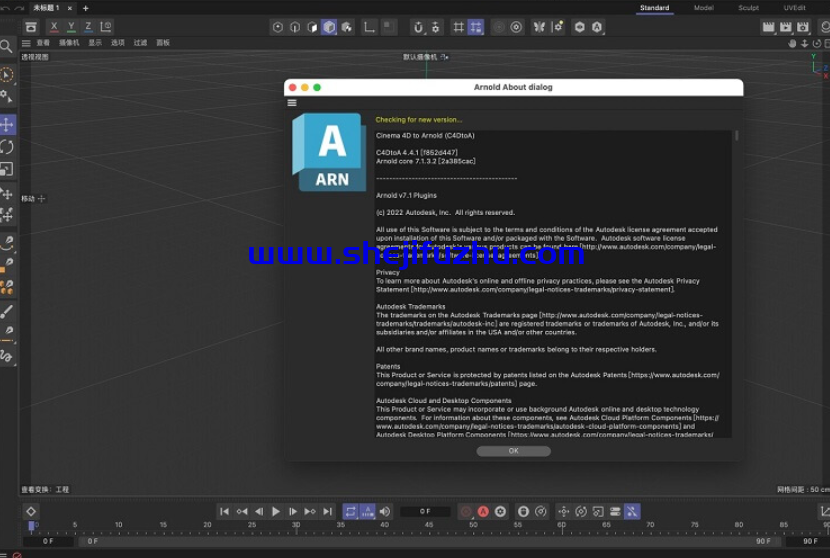Go to previous keyframe
This screenshot has height=558, width=830.
click(242, 511)
